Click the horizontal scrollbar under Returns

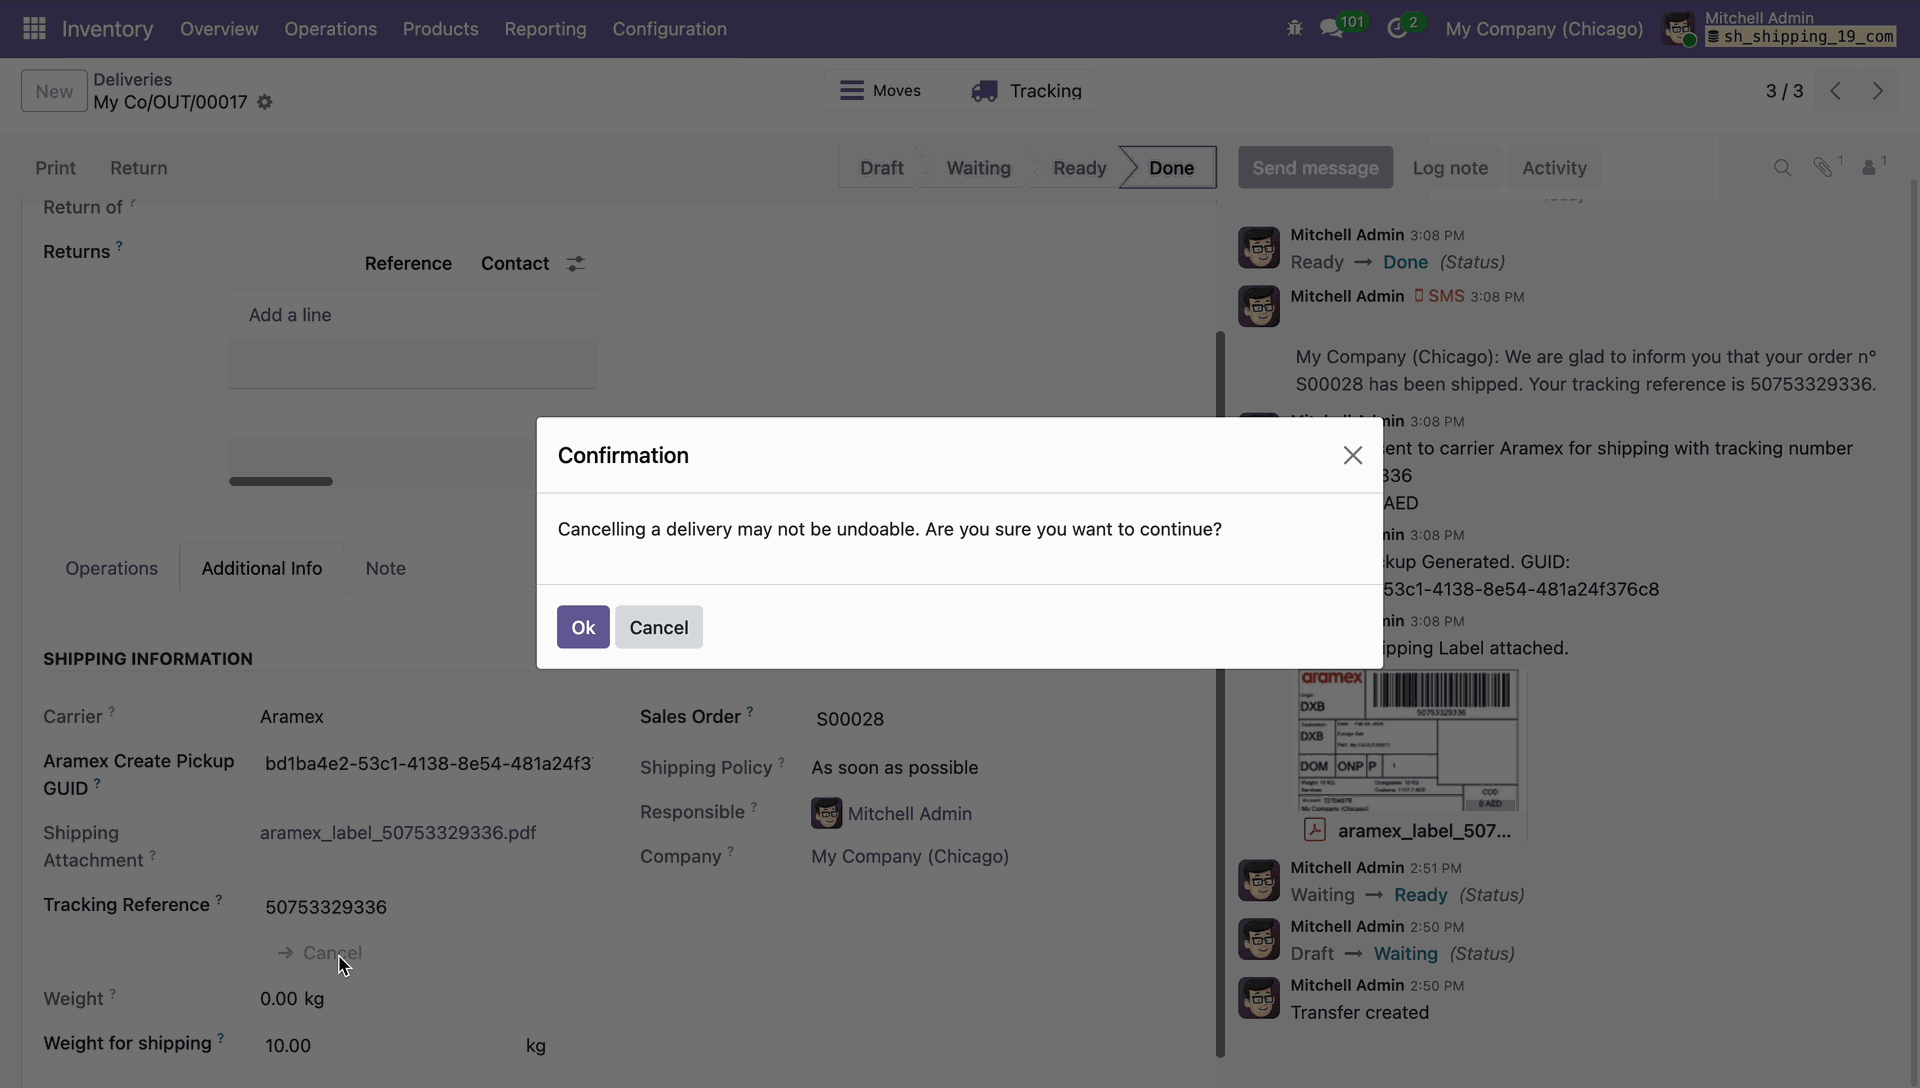coord(281,481)
